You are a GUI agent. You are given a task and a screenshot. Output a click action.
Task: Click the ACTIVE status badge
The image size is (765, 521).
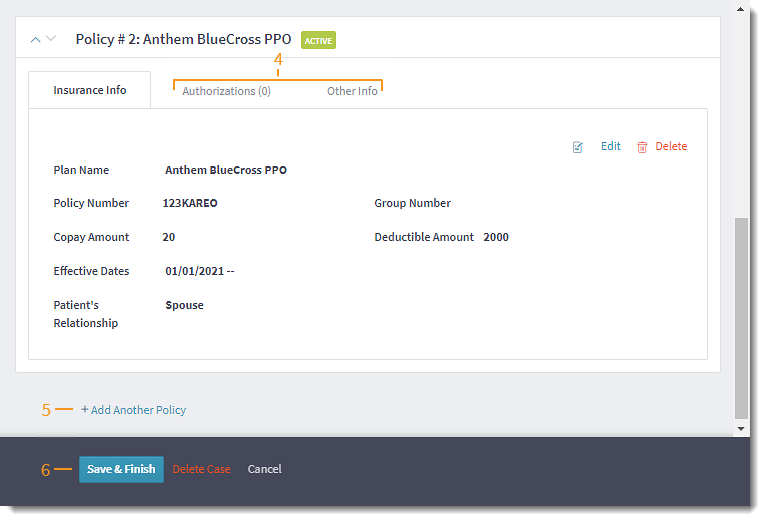click(x=318, y=40)
